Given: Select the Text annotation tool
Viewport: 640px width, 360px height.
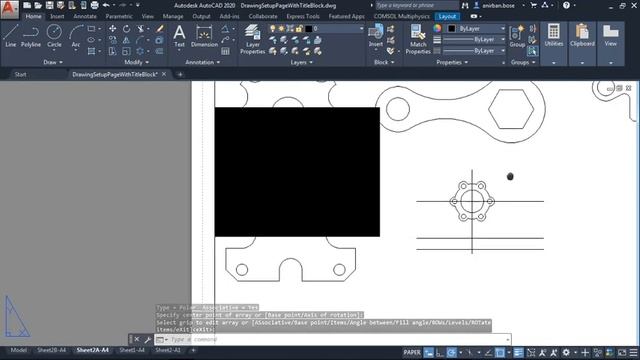Looking at the screenshot, I should coord(179,36).
